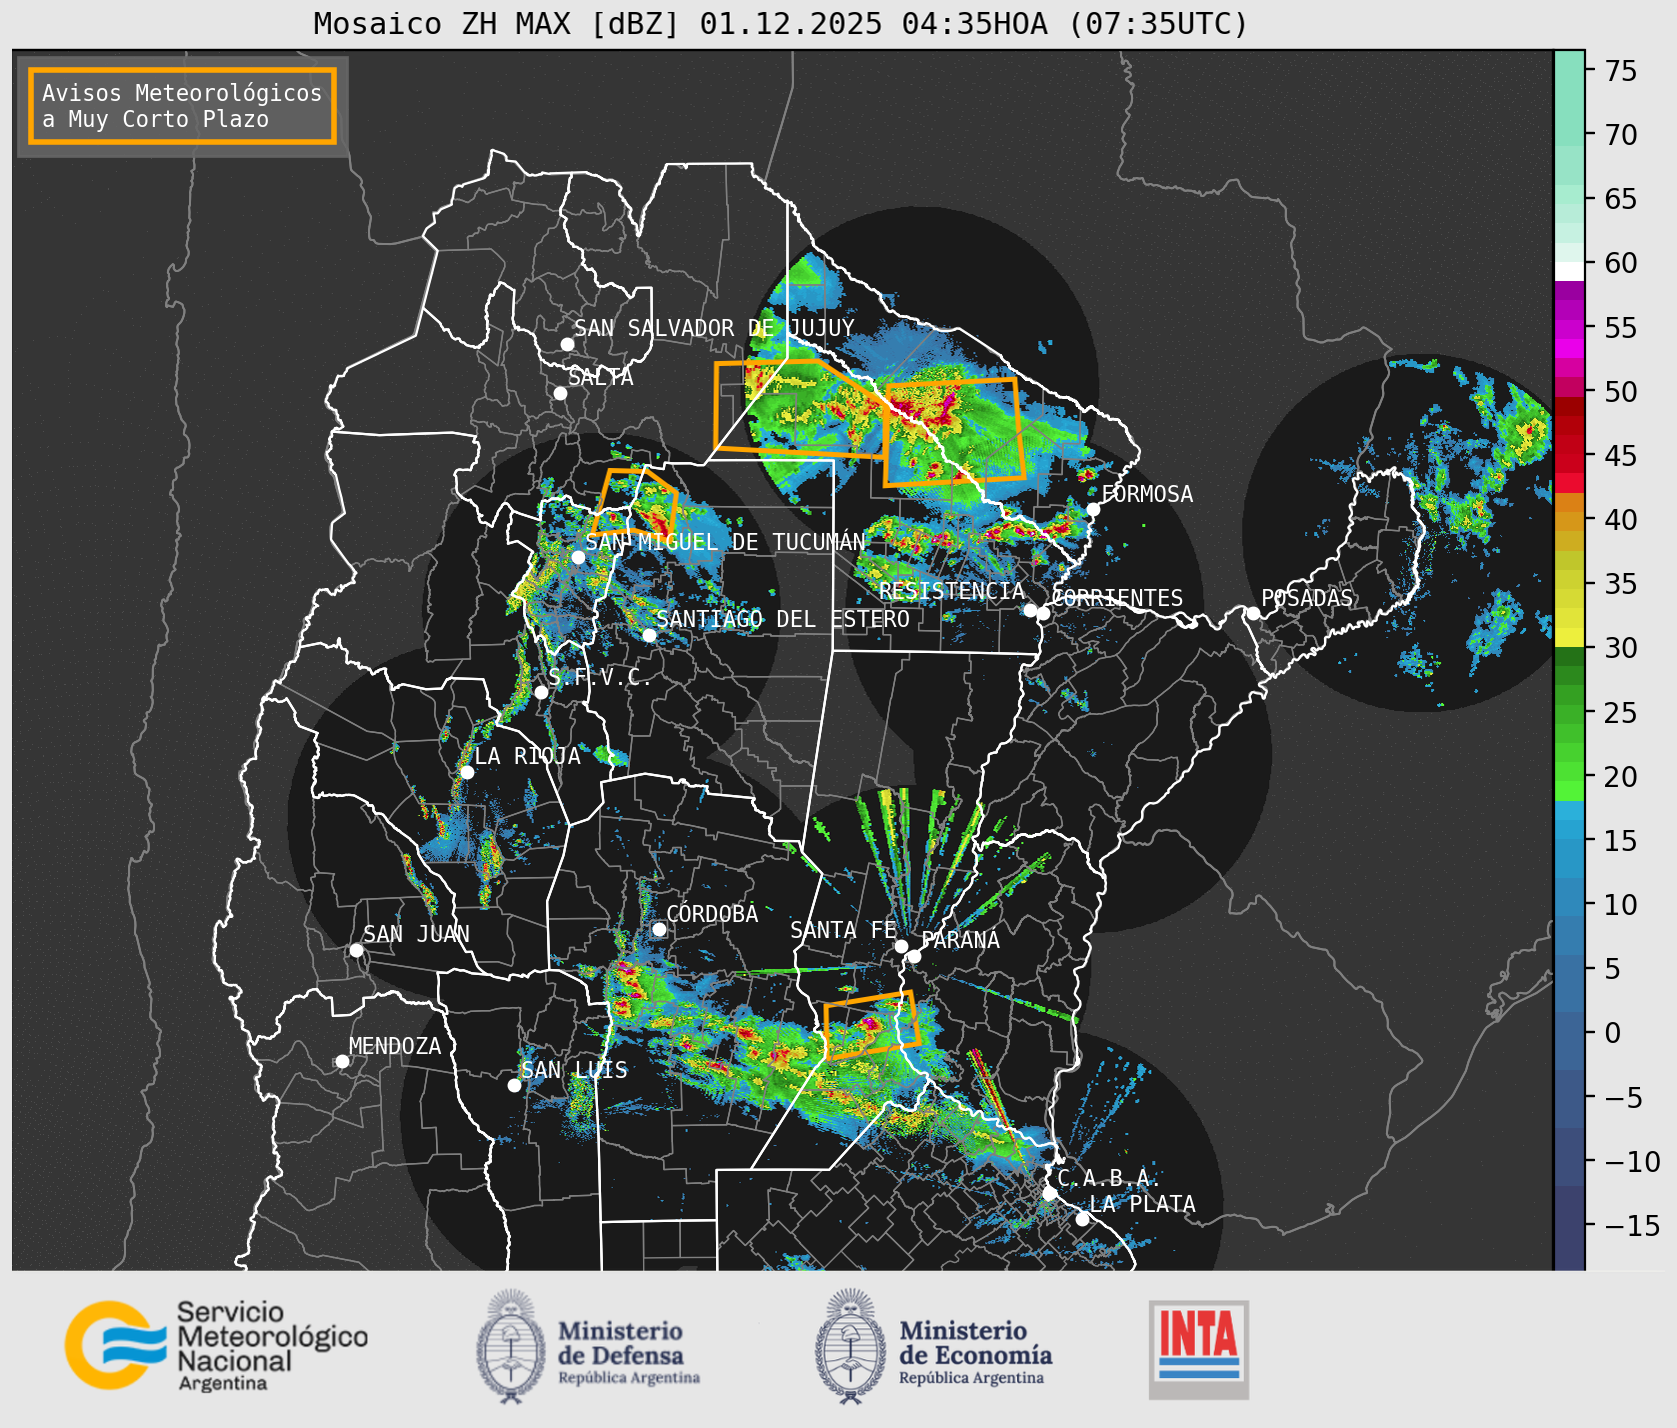Click the LA PLATA label
Screen dimensions: 1677x1428
1142,1204
